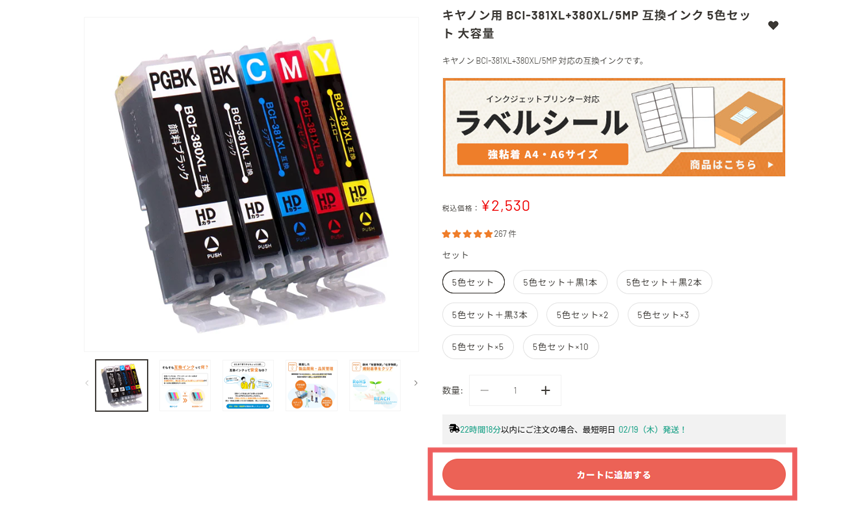
Task: Click the heart favorite icon
Action: [x=773, y=25]
